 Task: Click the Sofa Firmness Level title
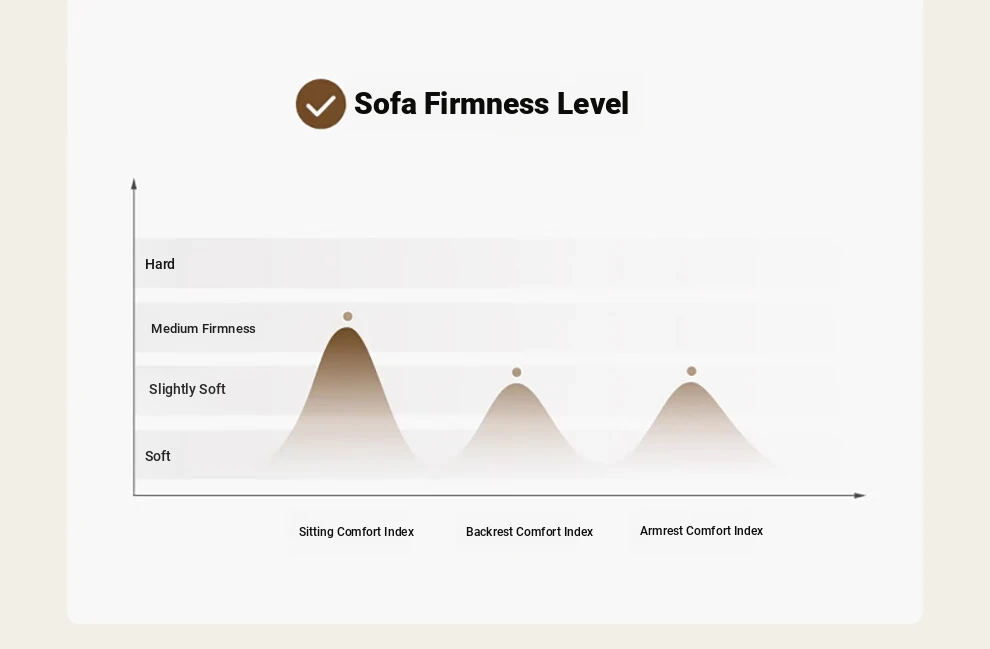(491, 104)
